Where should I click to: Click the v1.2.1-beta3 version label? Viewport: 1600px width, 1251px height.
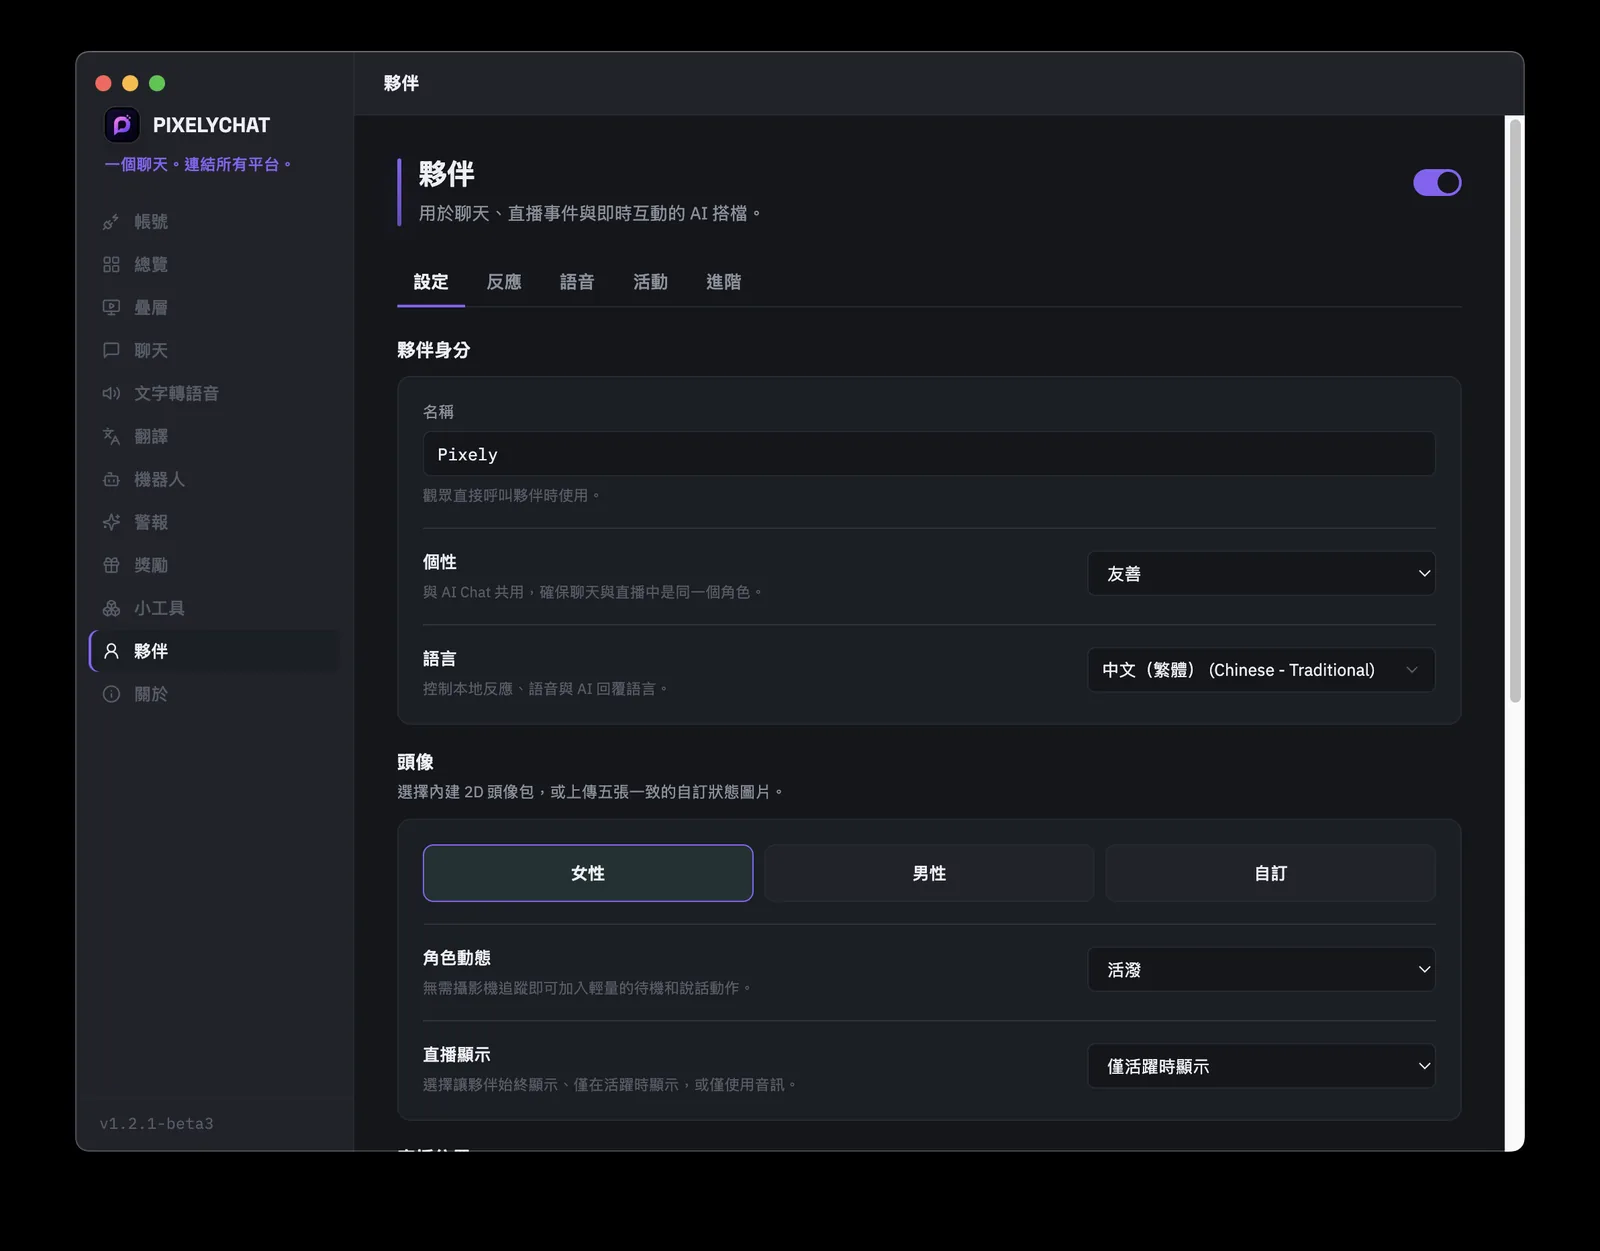(157, 1124)
